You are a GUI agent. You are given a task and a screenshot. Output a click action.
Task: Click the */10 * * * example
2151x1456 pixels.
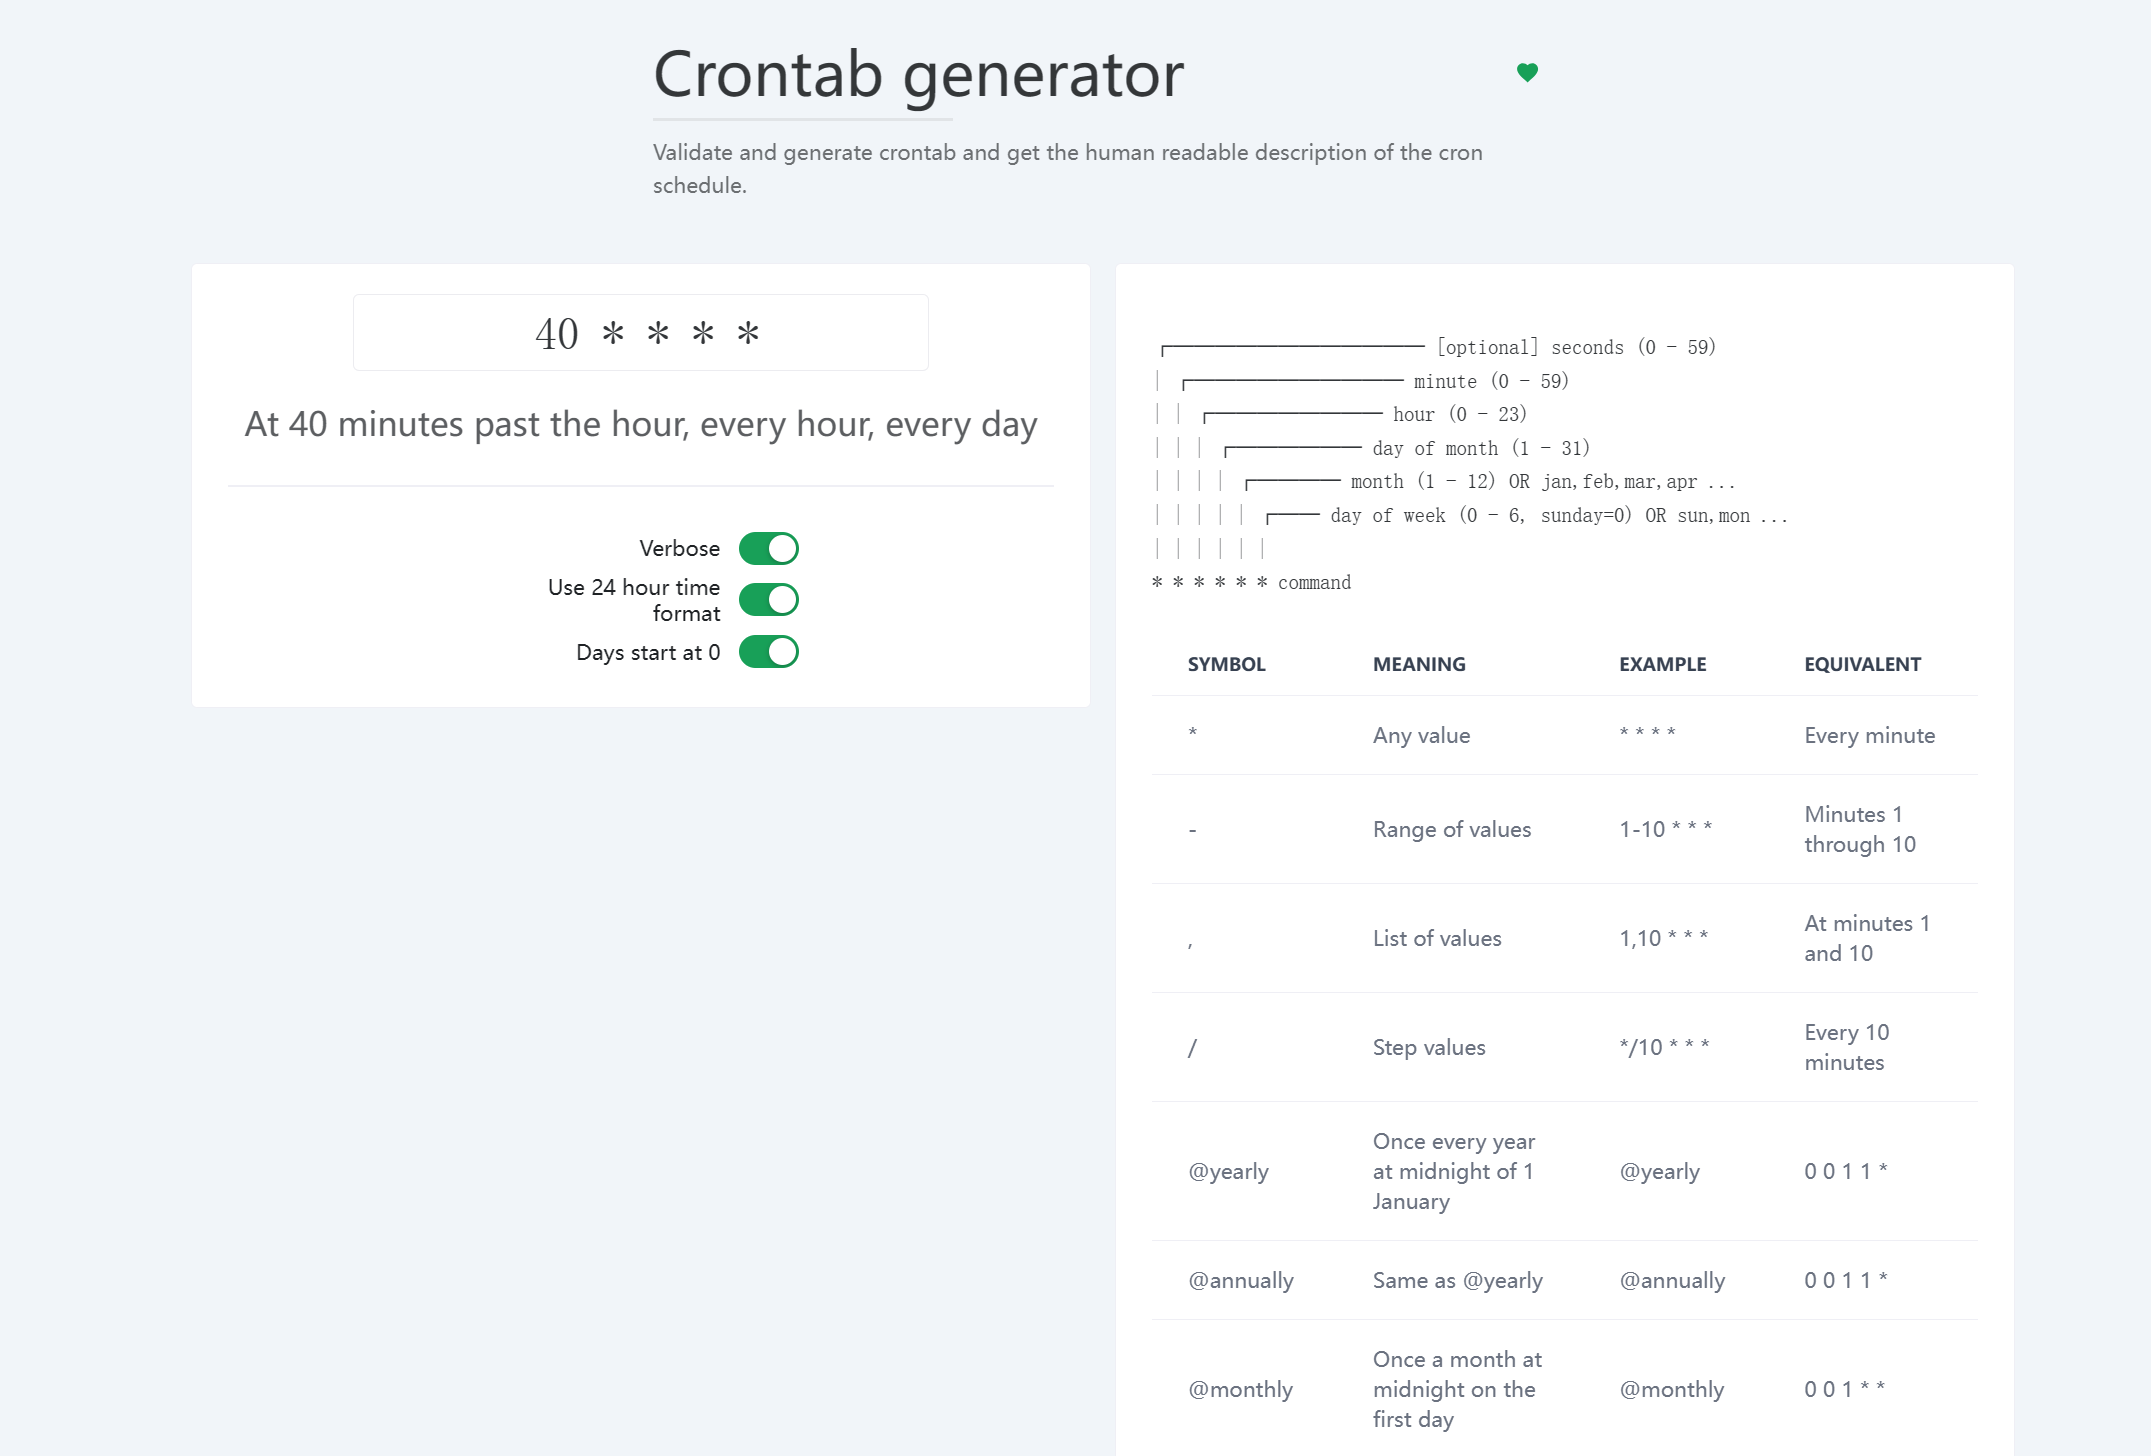coord(1664,1047)
